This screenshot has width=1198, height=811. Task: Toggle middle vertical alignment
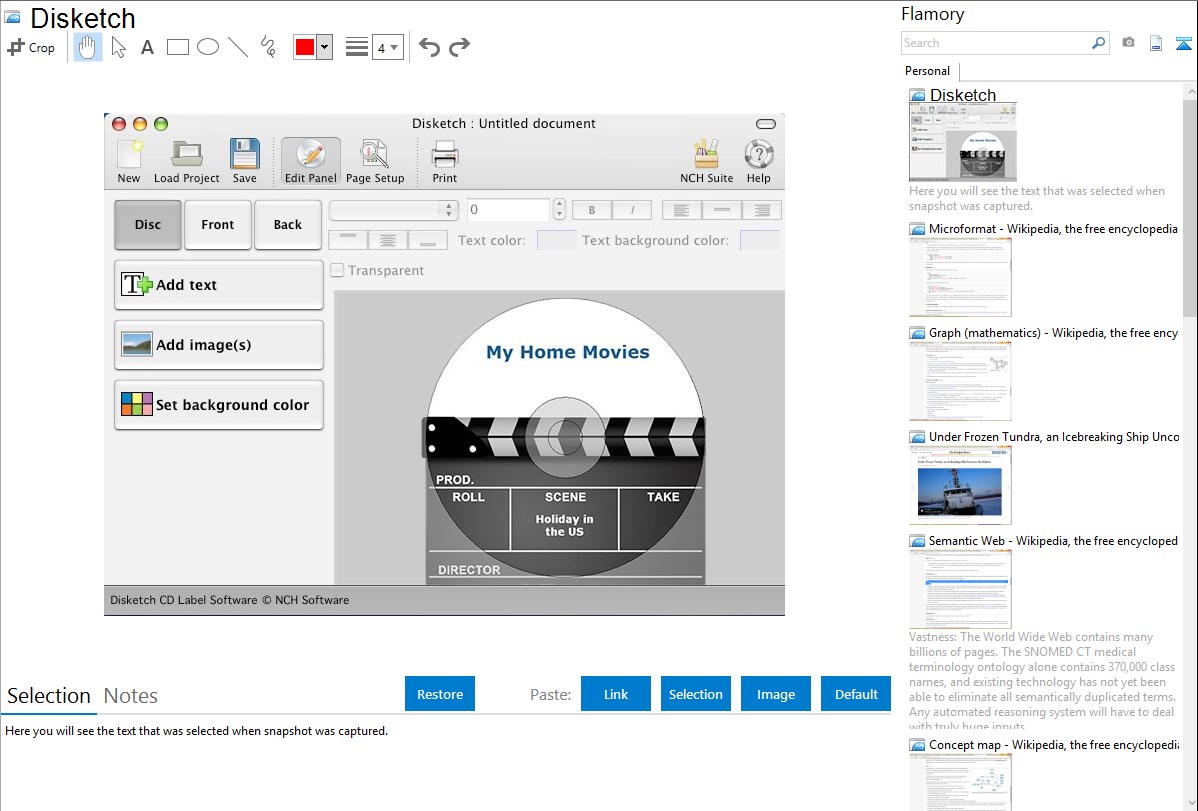point(388,240)
